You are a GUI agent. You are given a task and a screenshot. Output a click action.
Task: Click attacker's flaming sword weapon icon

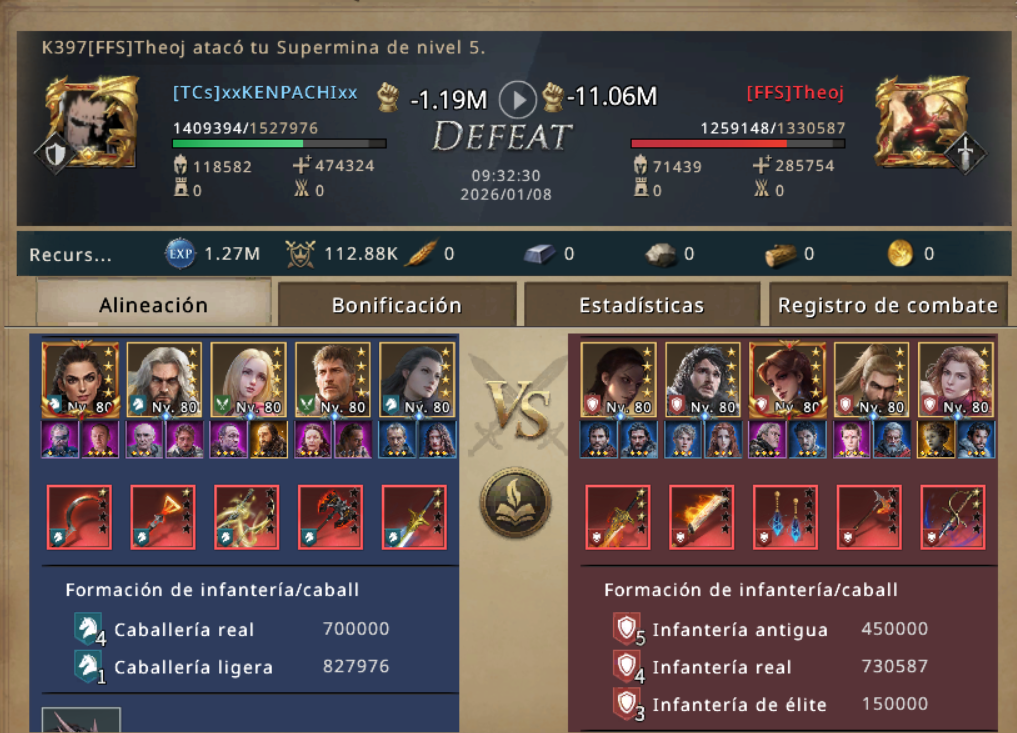point(701,517)
